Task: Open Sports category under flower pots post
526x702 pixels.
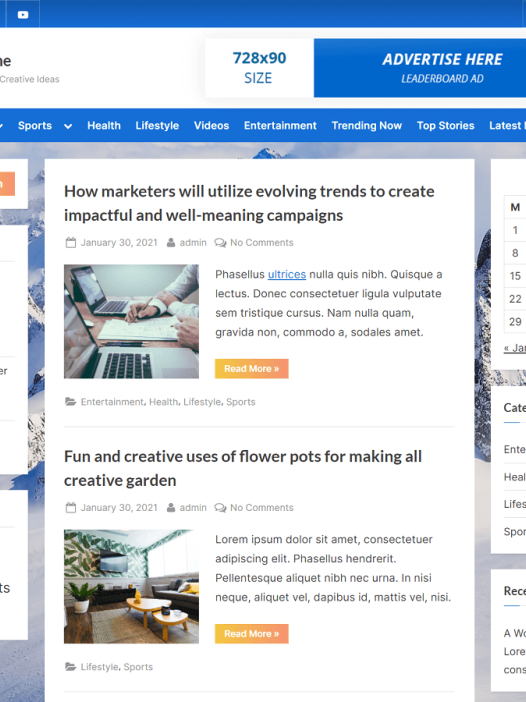Action: tap(138, 667)
